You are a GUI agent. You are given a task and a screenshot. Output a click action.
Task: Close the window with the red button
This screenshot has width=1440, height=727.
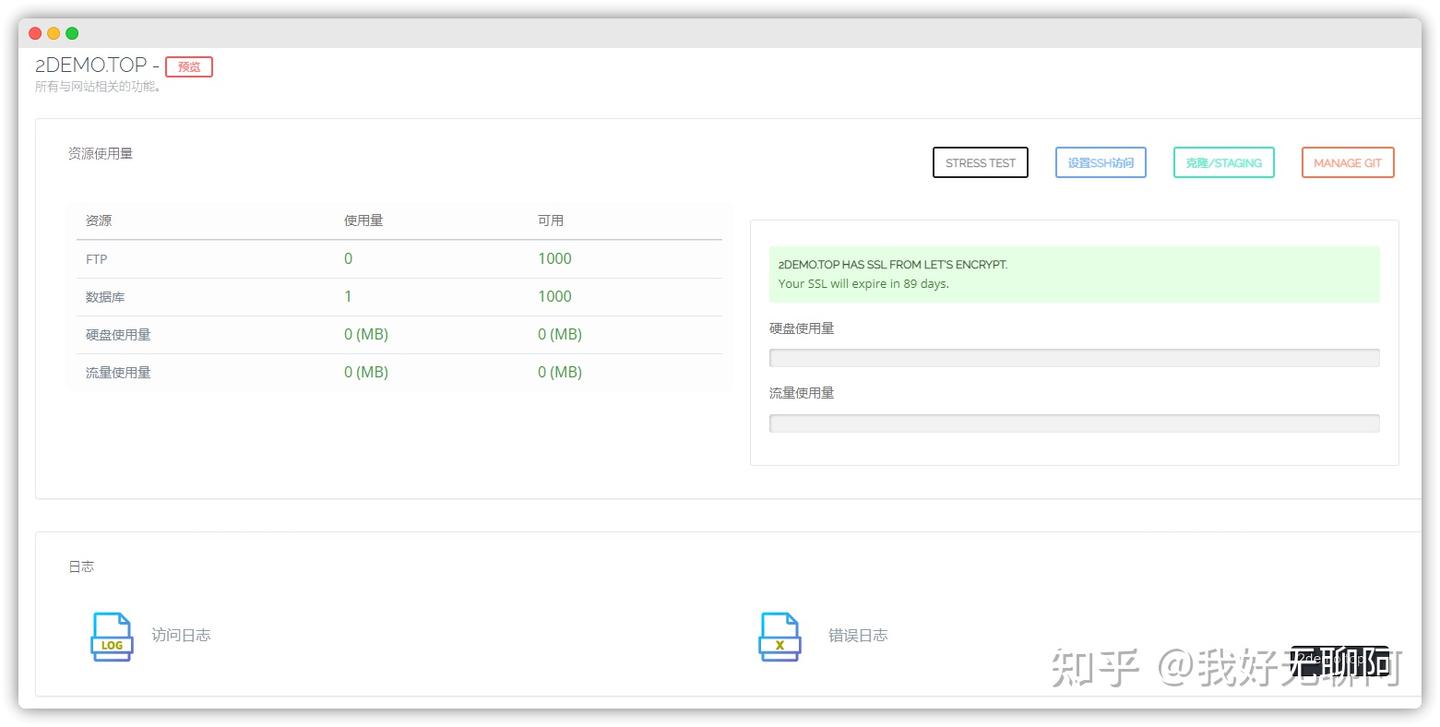tap(35, 33)
